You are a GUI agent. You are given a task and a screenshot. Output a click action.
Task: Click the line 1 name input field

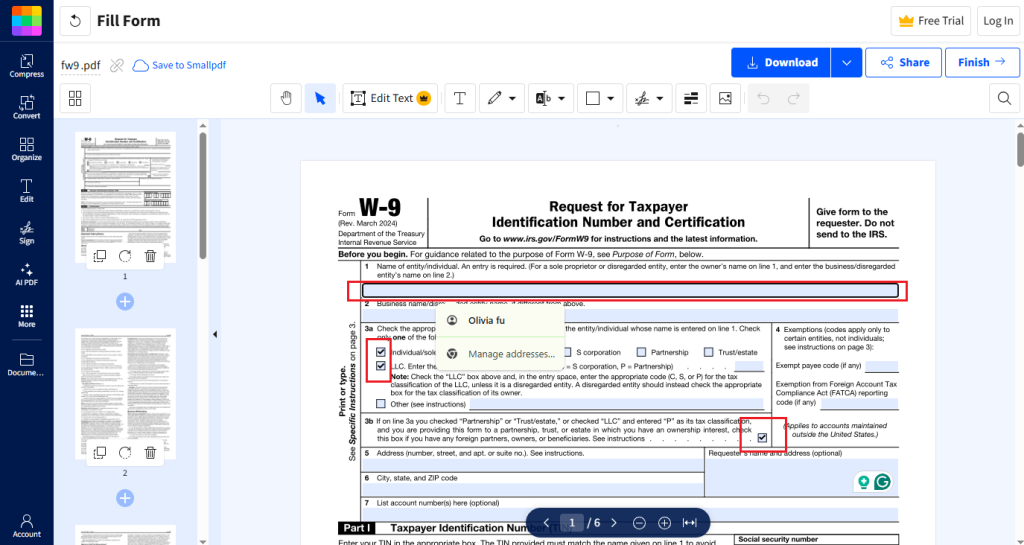[630, 290]
